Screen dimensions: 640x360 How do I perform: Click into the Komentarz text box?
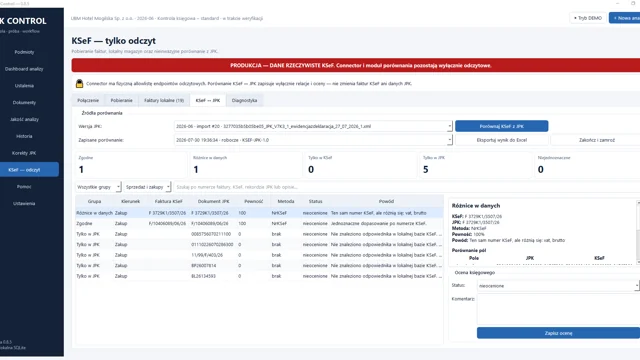(558, 309)
